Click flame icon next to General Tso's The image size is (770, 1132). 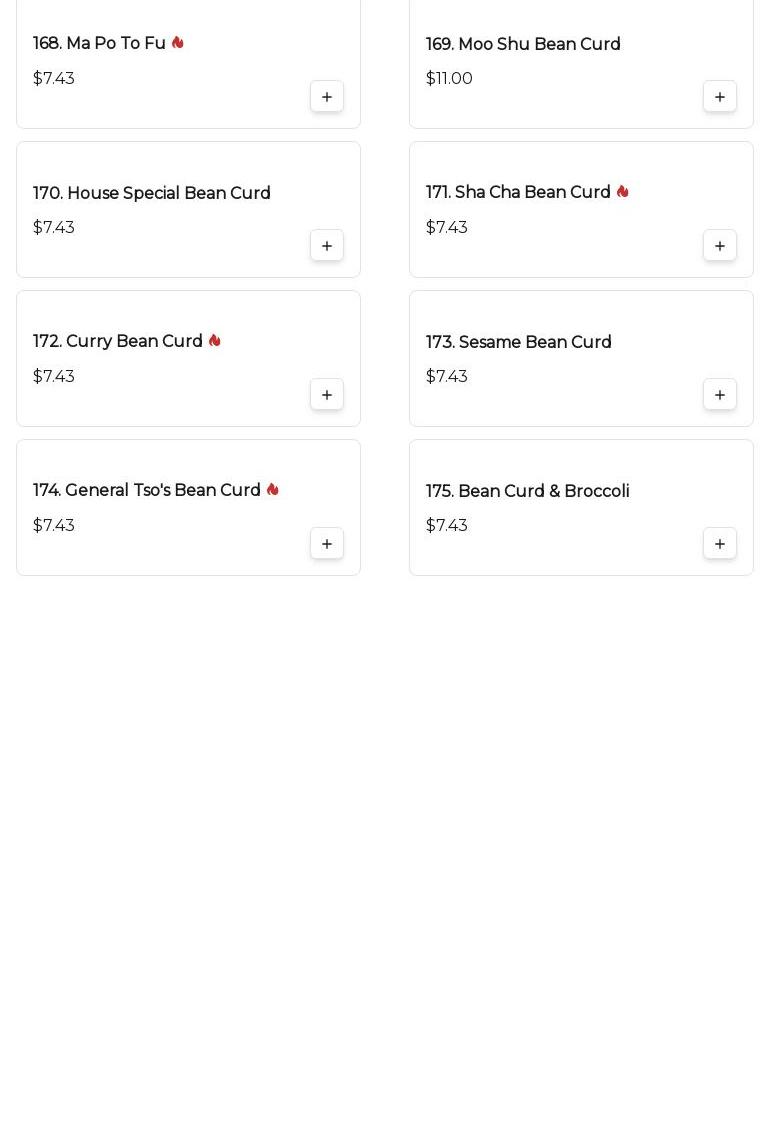(x=273, y=489)
